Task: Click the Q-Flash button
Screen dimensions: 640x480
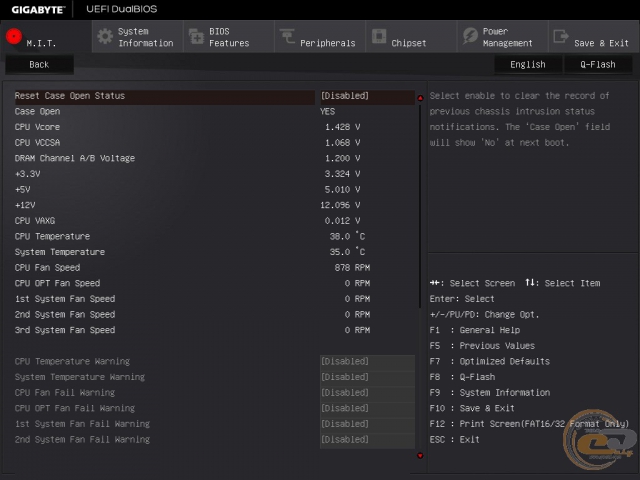Action: tap(598, 64)
